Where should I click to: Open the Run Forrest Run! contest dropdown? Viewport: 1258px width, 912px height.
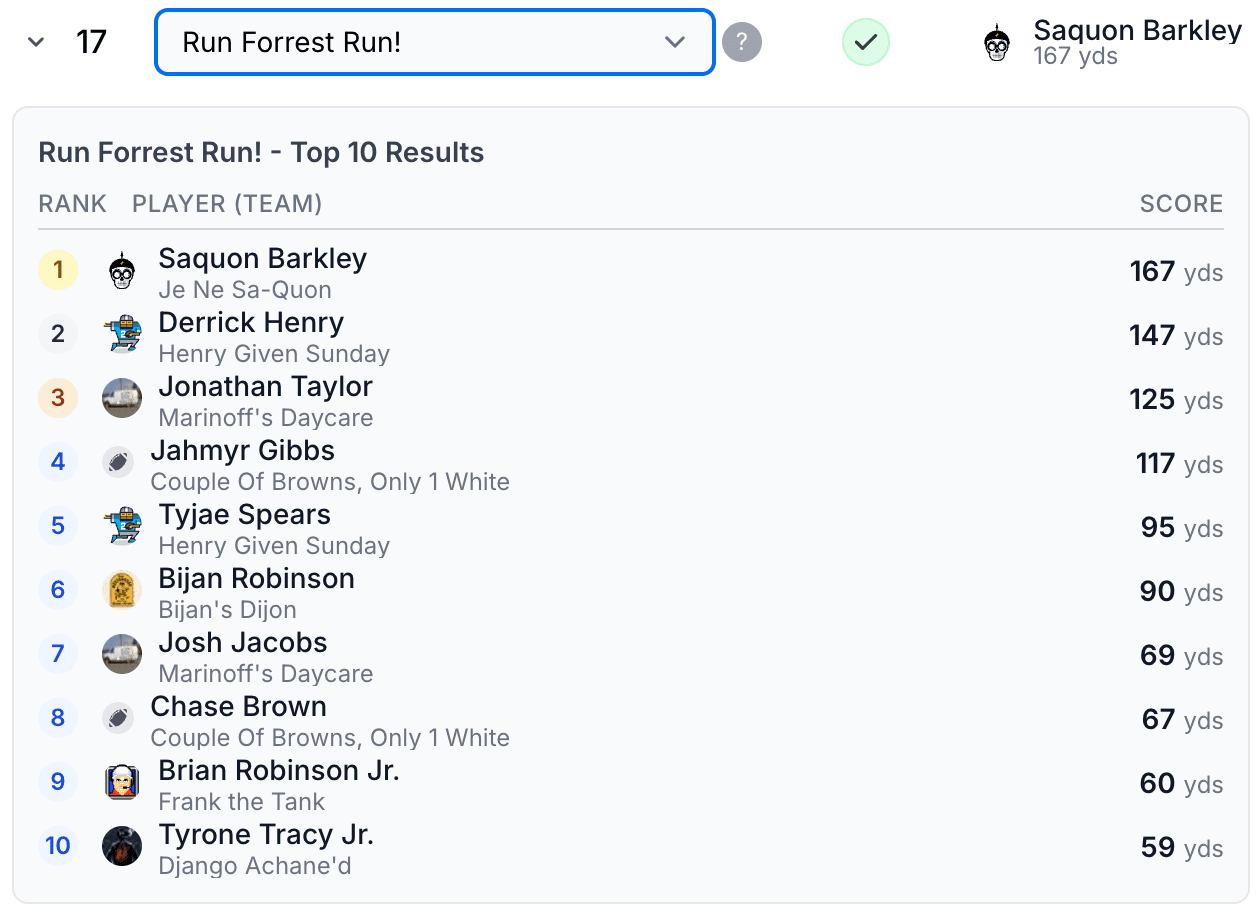click(433, 42)
